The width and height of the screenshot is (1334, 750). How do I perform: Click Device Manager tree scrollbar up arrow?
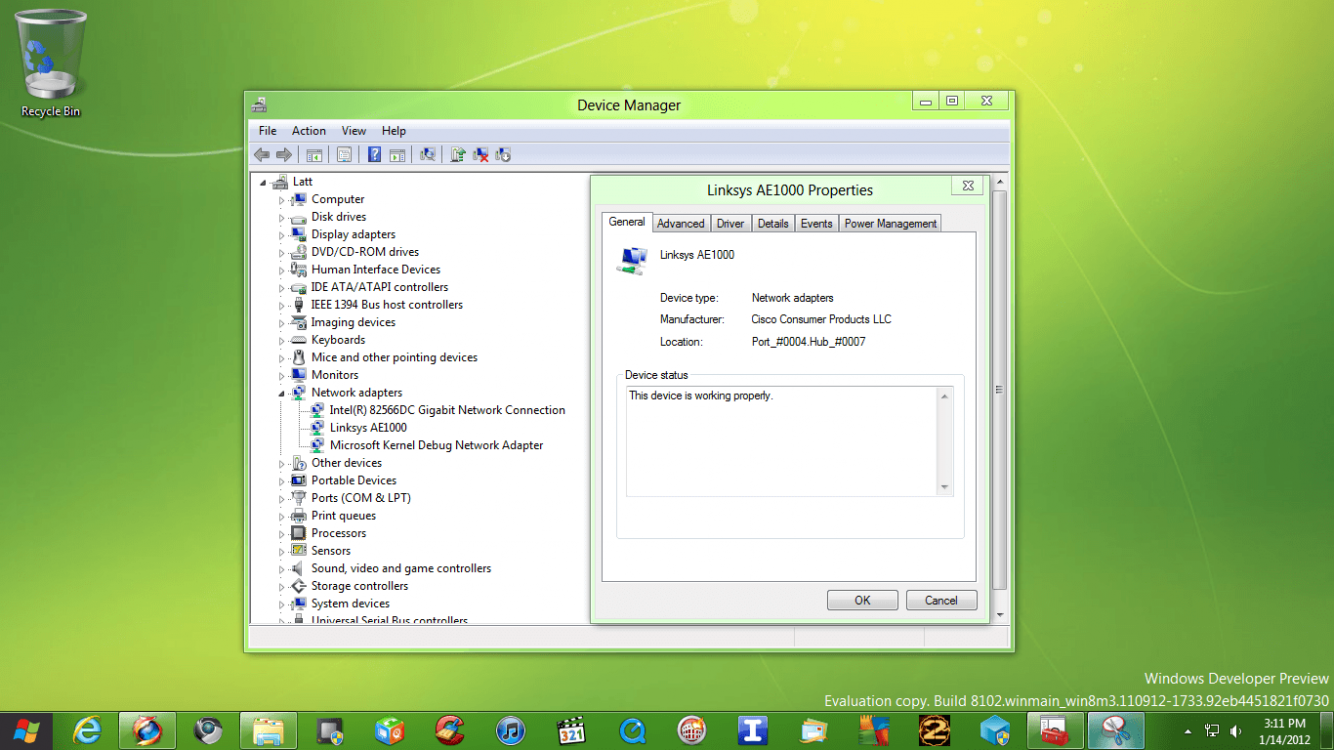click(1000, 181)
